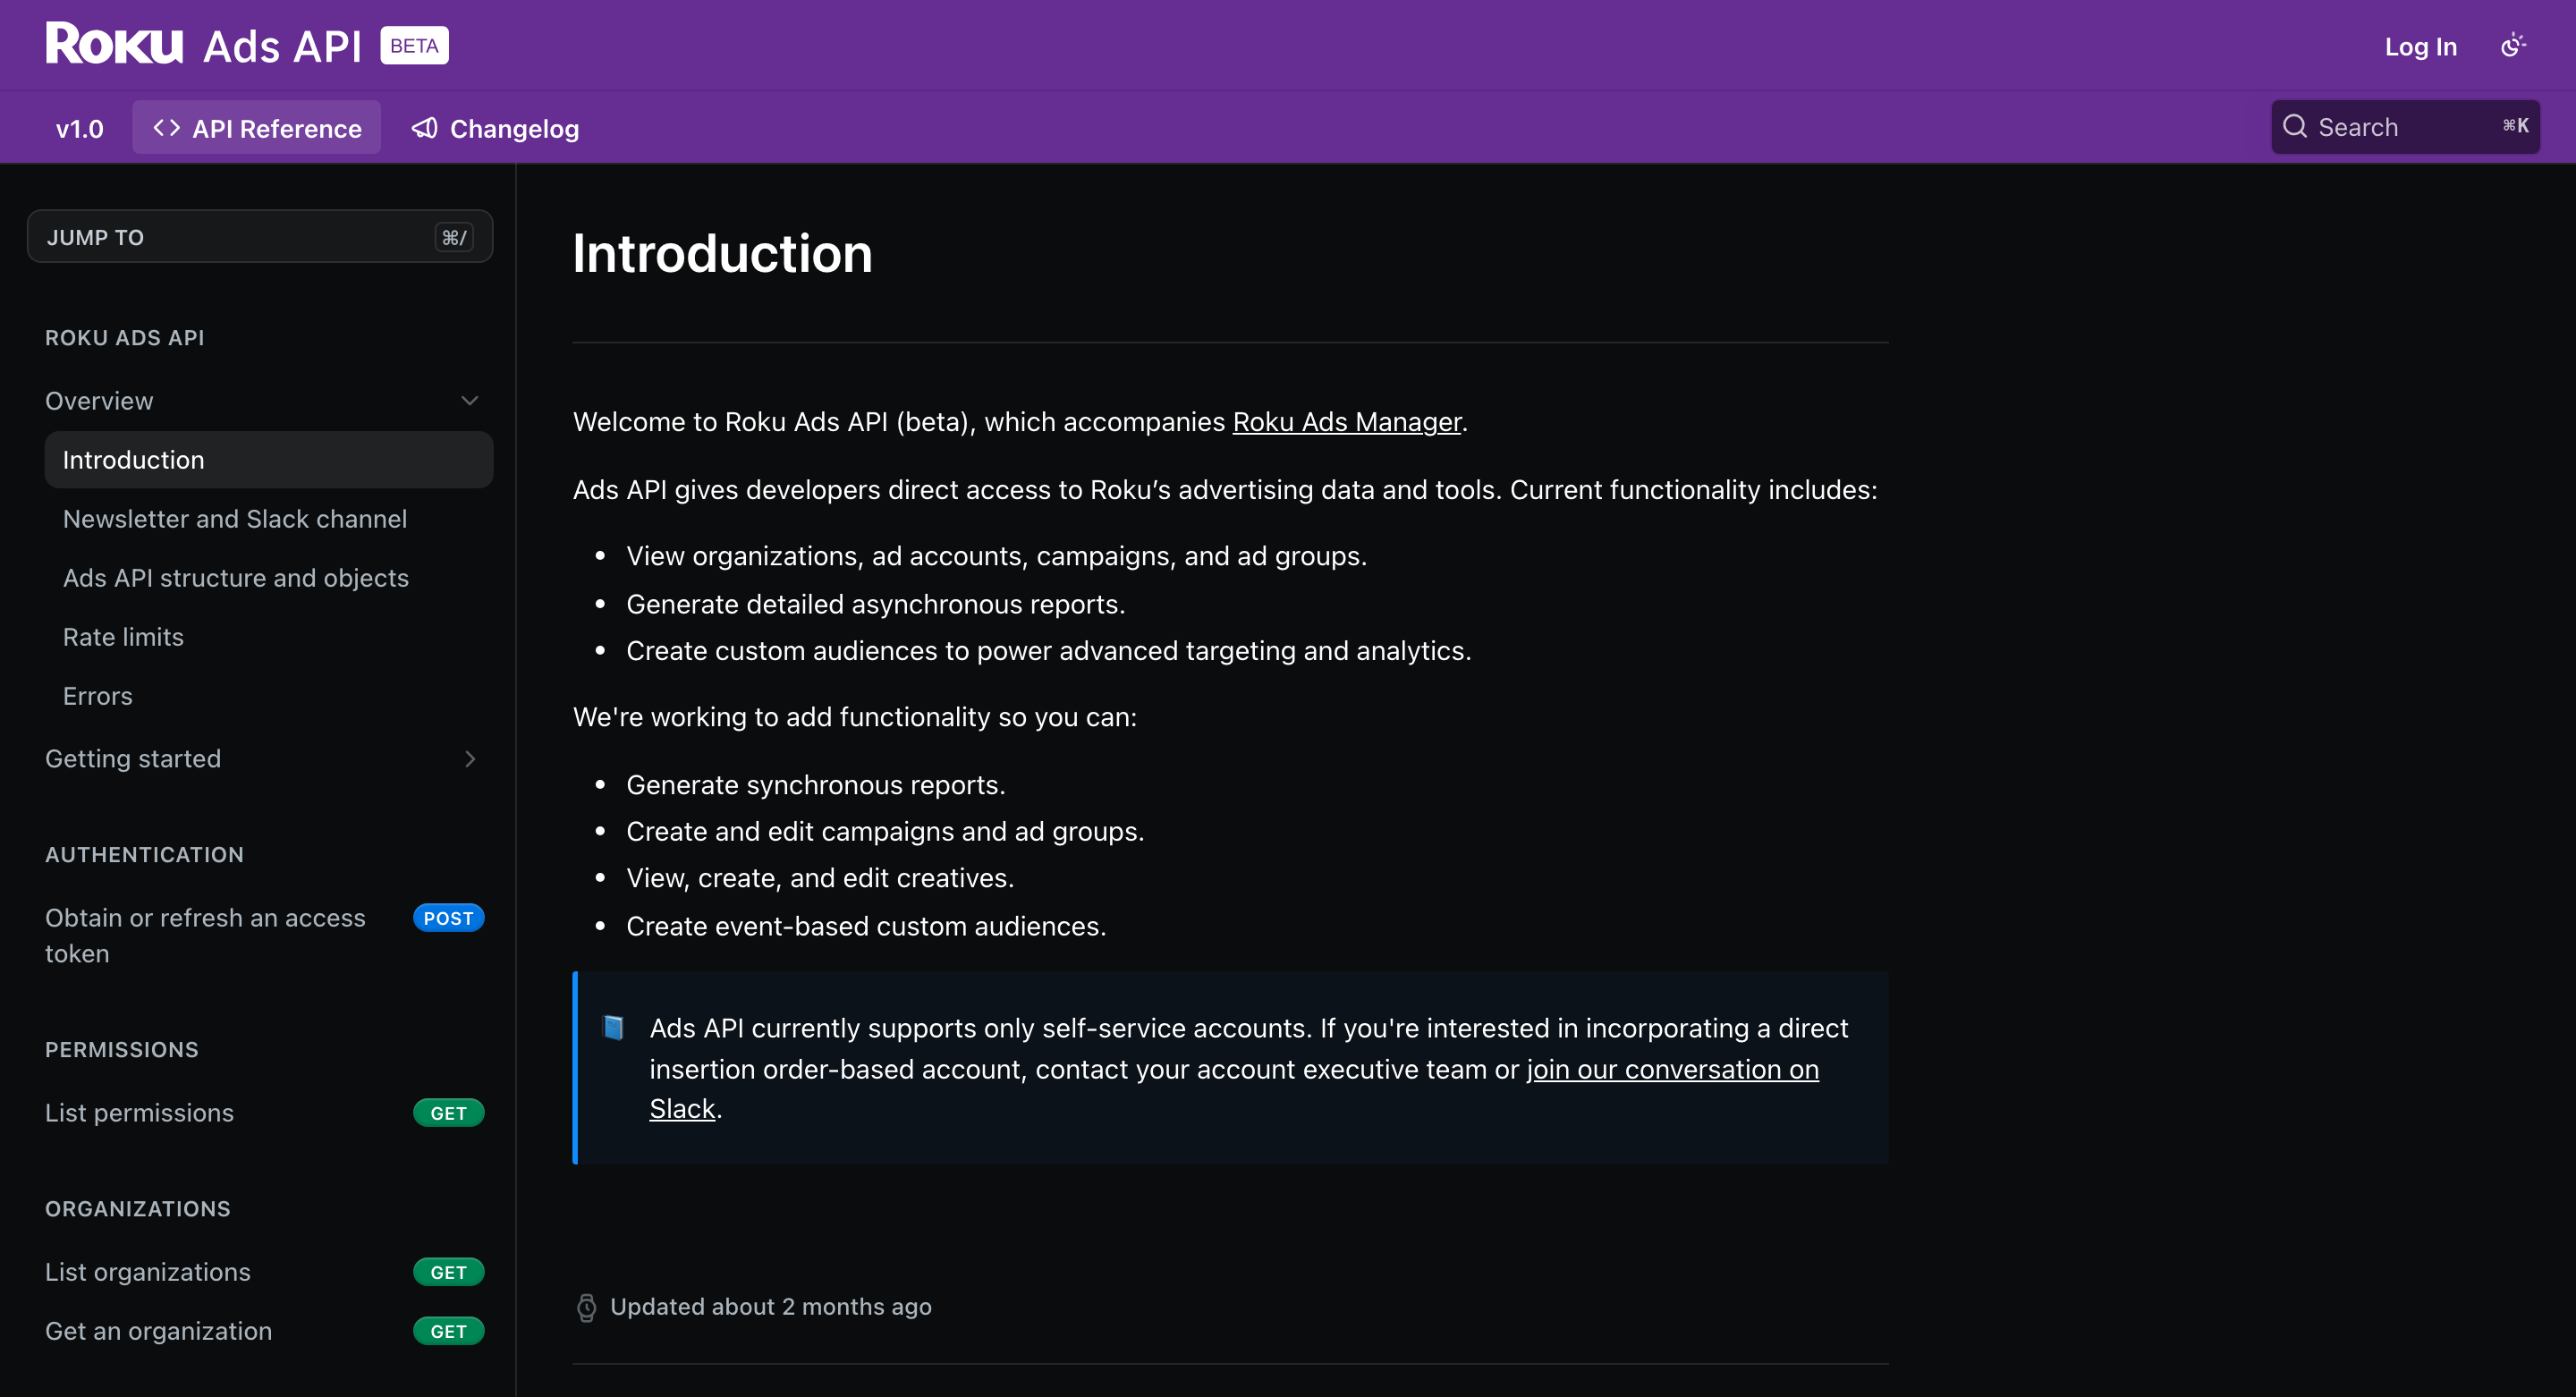
Task: Click the PERMISSIONS section header
Action: (122, 1050)
